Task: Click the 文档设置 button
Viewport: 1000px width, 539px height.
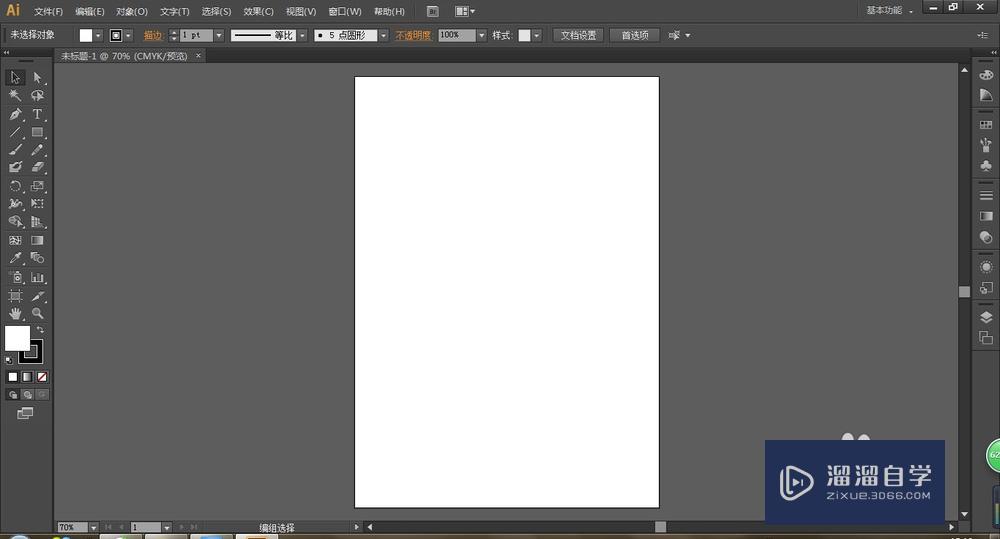Action: tap(578, 35)
